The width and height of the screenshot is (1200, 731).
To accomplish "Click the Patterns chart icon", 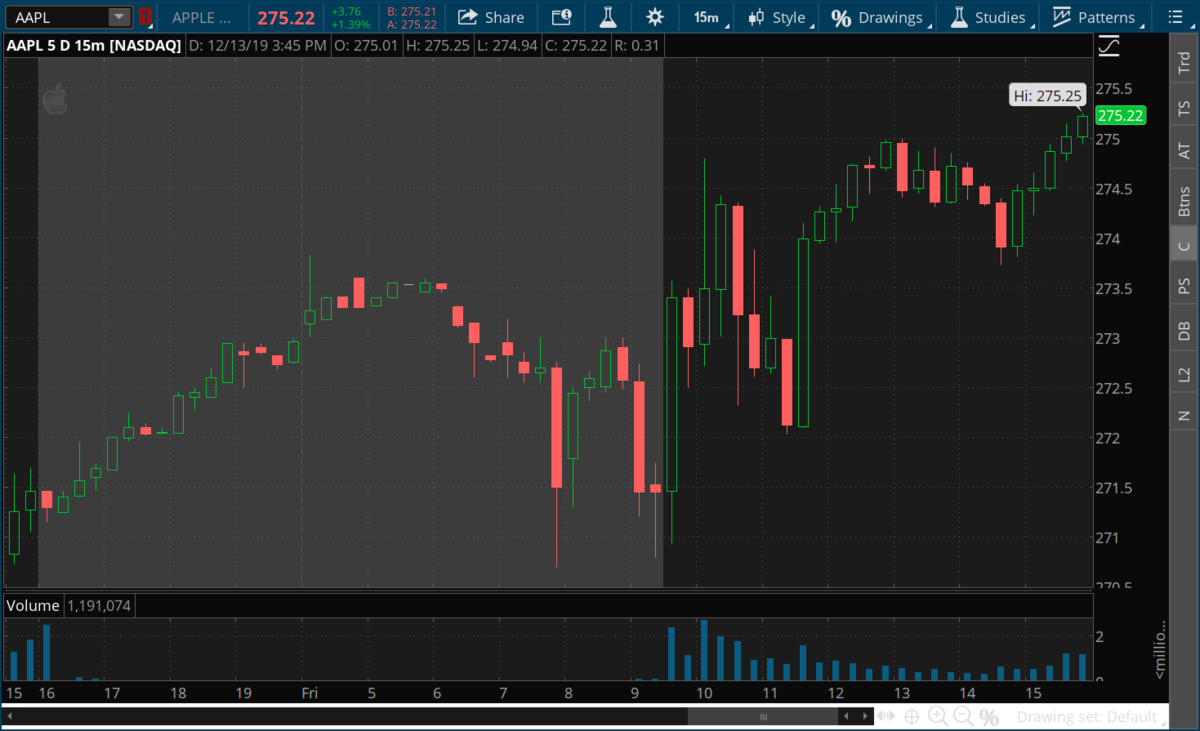I will 1061,17.
